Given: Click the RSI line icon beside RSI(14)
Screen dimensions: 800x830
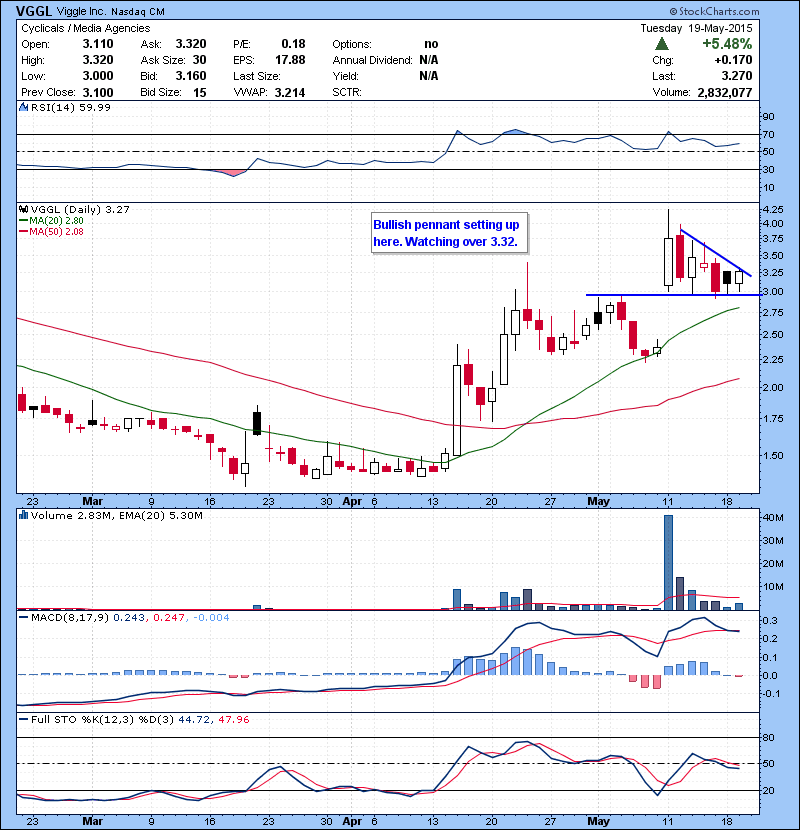Looking at the screenshot, I should point(23,107).
